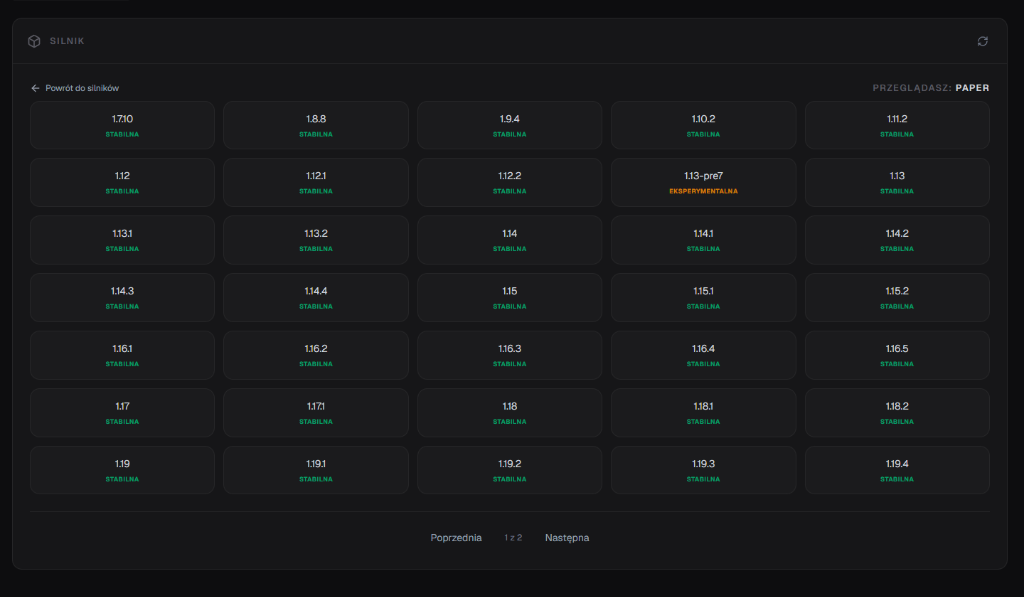Click the back arrow icon near Powrót
The width and height of the screenshot is (1024, 597).
[35, 88]
